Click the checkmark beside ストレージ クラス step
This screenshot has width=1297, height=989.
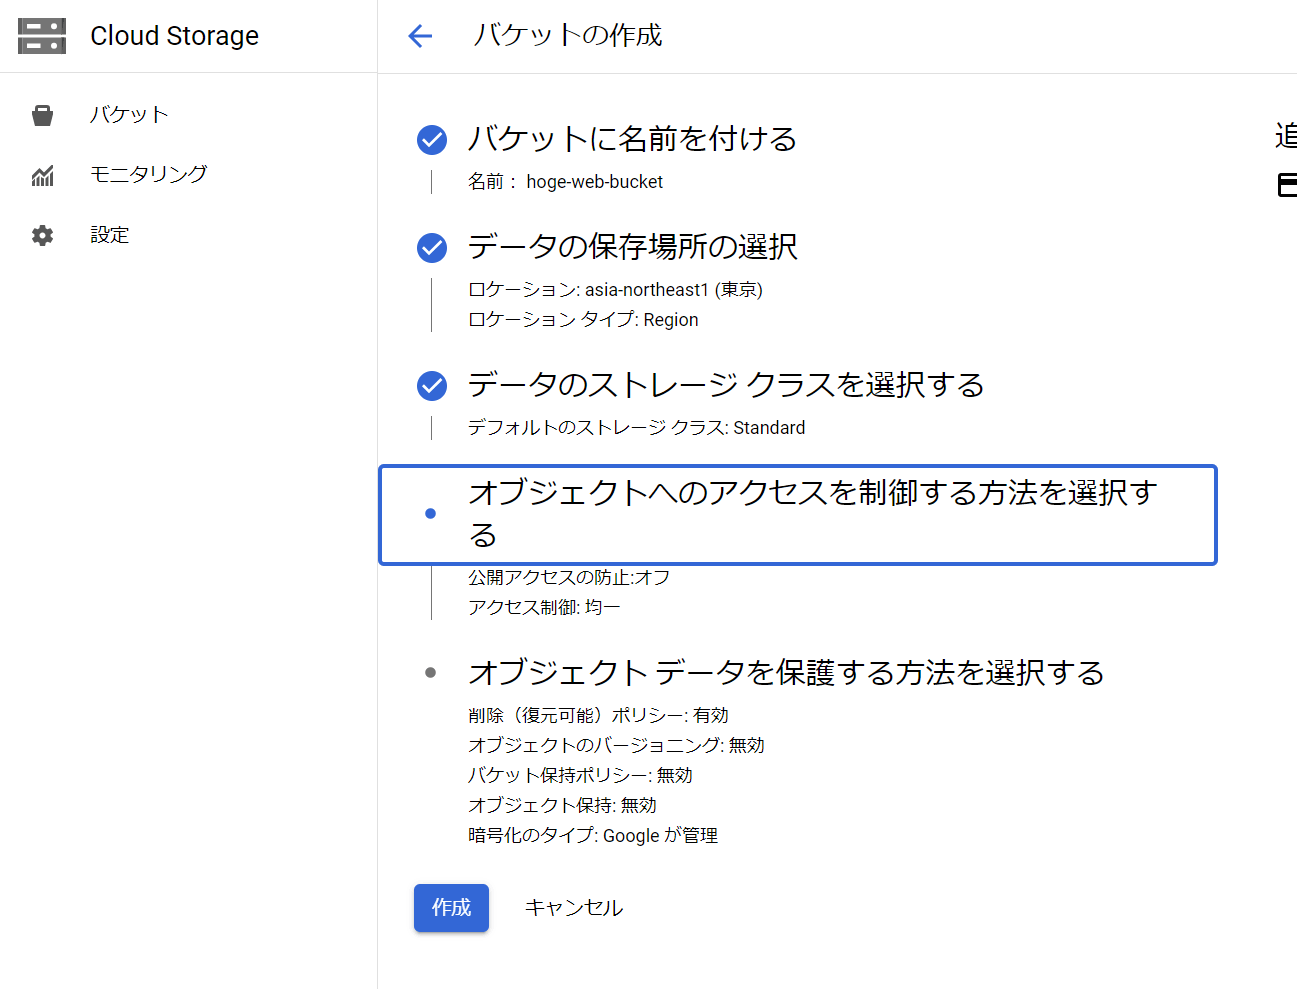pyautogui.click(x=432, y=385)
